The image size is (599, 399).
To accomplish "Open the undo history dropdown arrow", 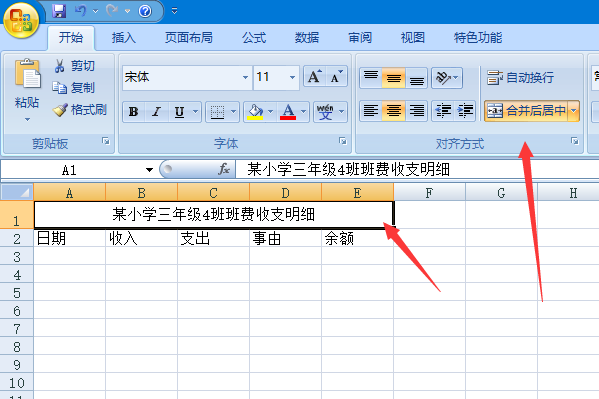I will click(x=96, y=11).
